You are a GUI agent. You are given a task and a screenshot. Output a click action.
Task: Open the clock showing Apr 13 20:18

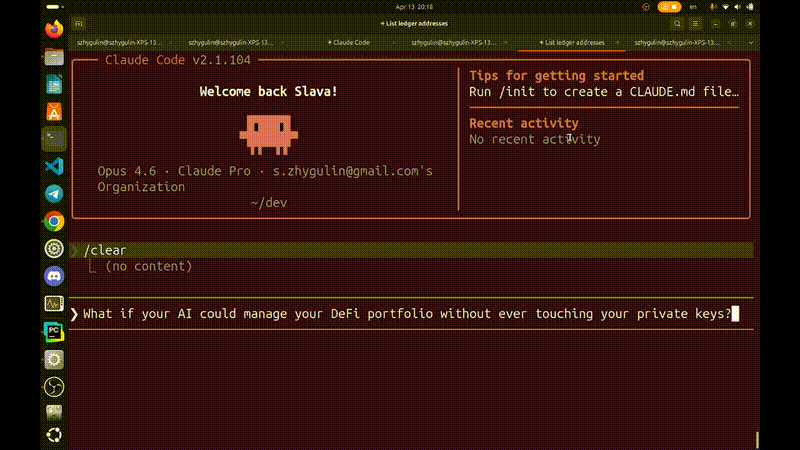pos(414,7)
